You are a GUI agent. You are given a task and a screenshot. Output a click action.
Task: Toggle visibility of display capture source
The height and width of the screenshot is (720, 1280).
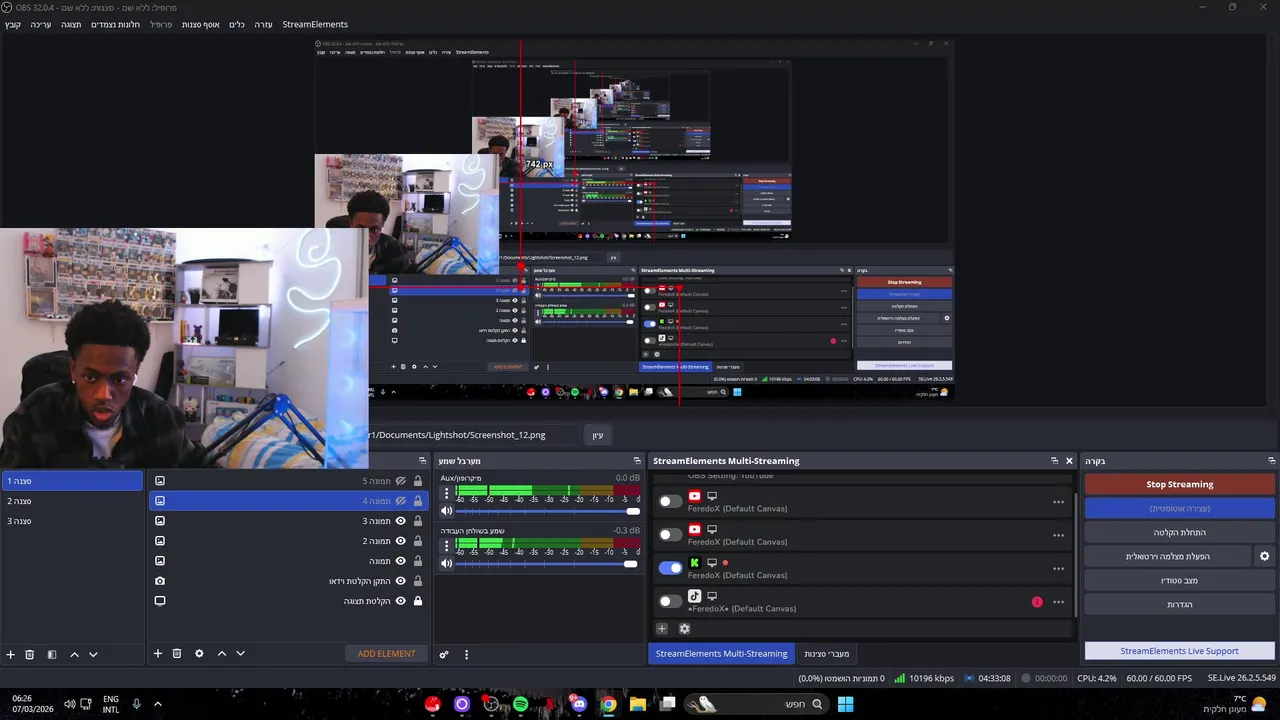(x=400, y=601)
